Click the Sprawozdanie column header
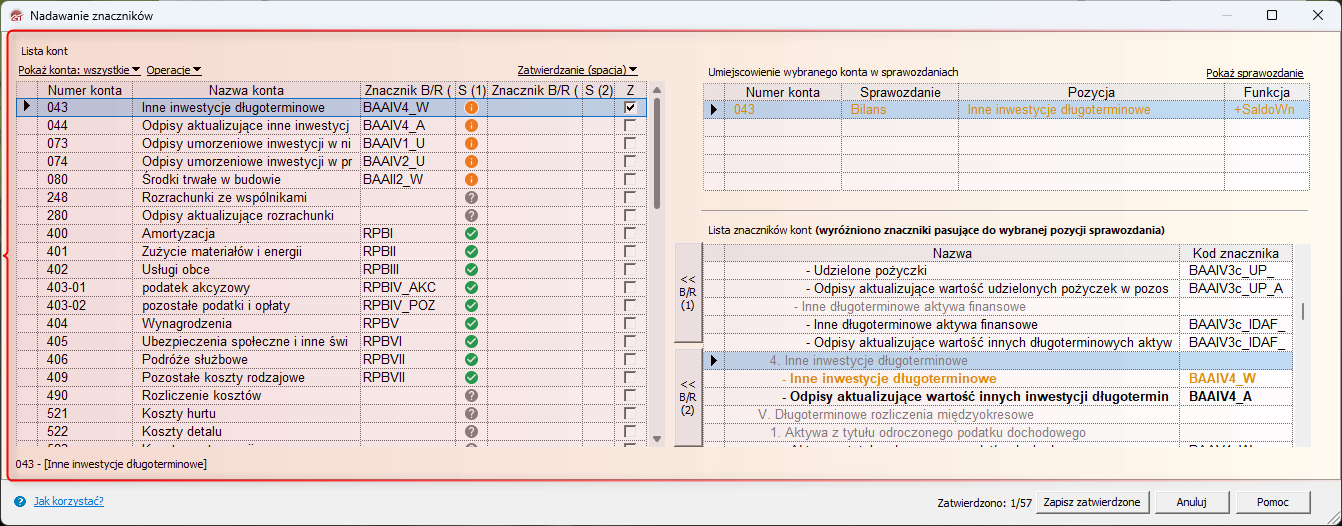Screen dimensions: 1342x526 [x=900, y=92]
